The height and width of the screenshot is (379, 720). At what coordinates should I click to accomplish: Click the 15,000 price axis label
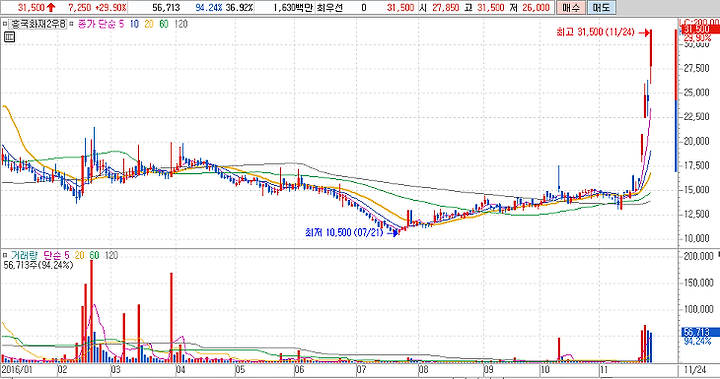(x=697, y=190)
